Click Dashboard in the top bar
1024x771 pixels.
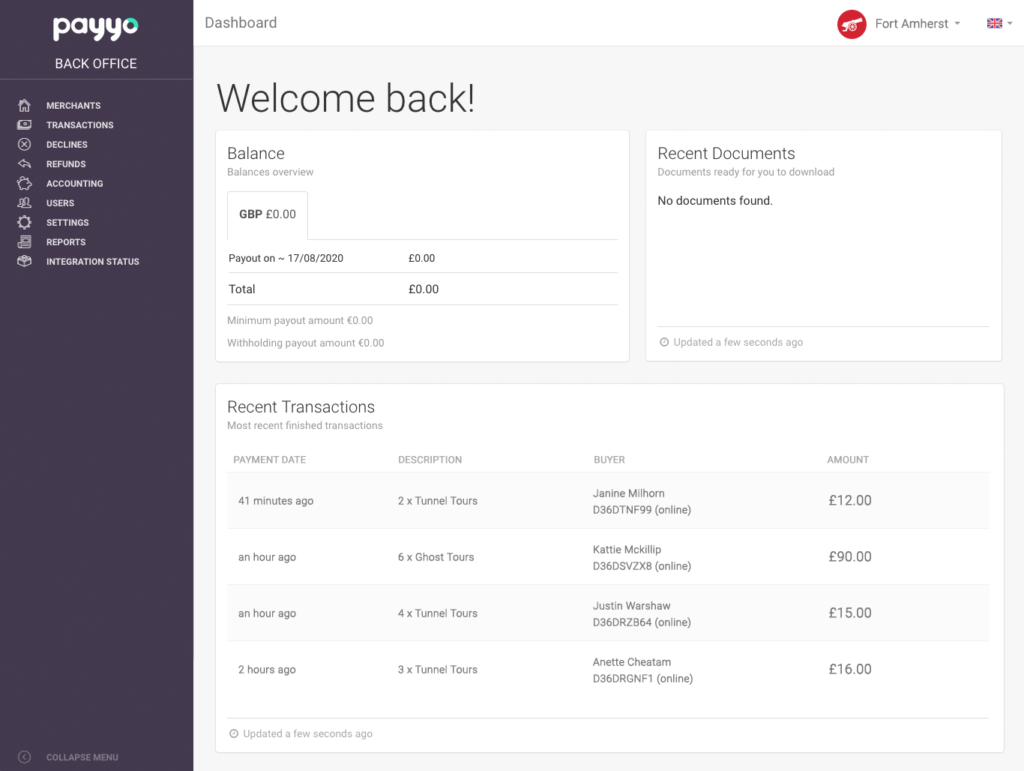click(x=240, y=22)
